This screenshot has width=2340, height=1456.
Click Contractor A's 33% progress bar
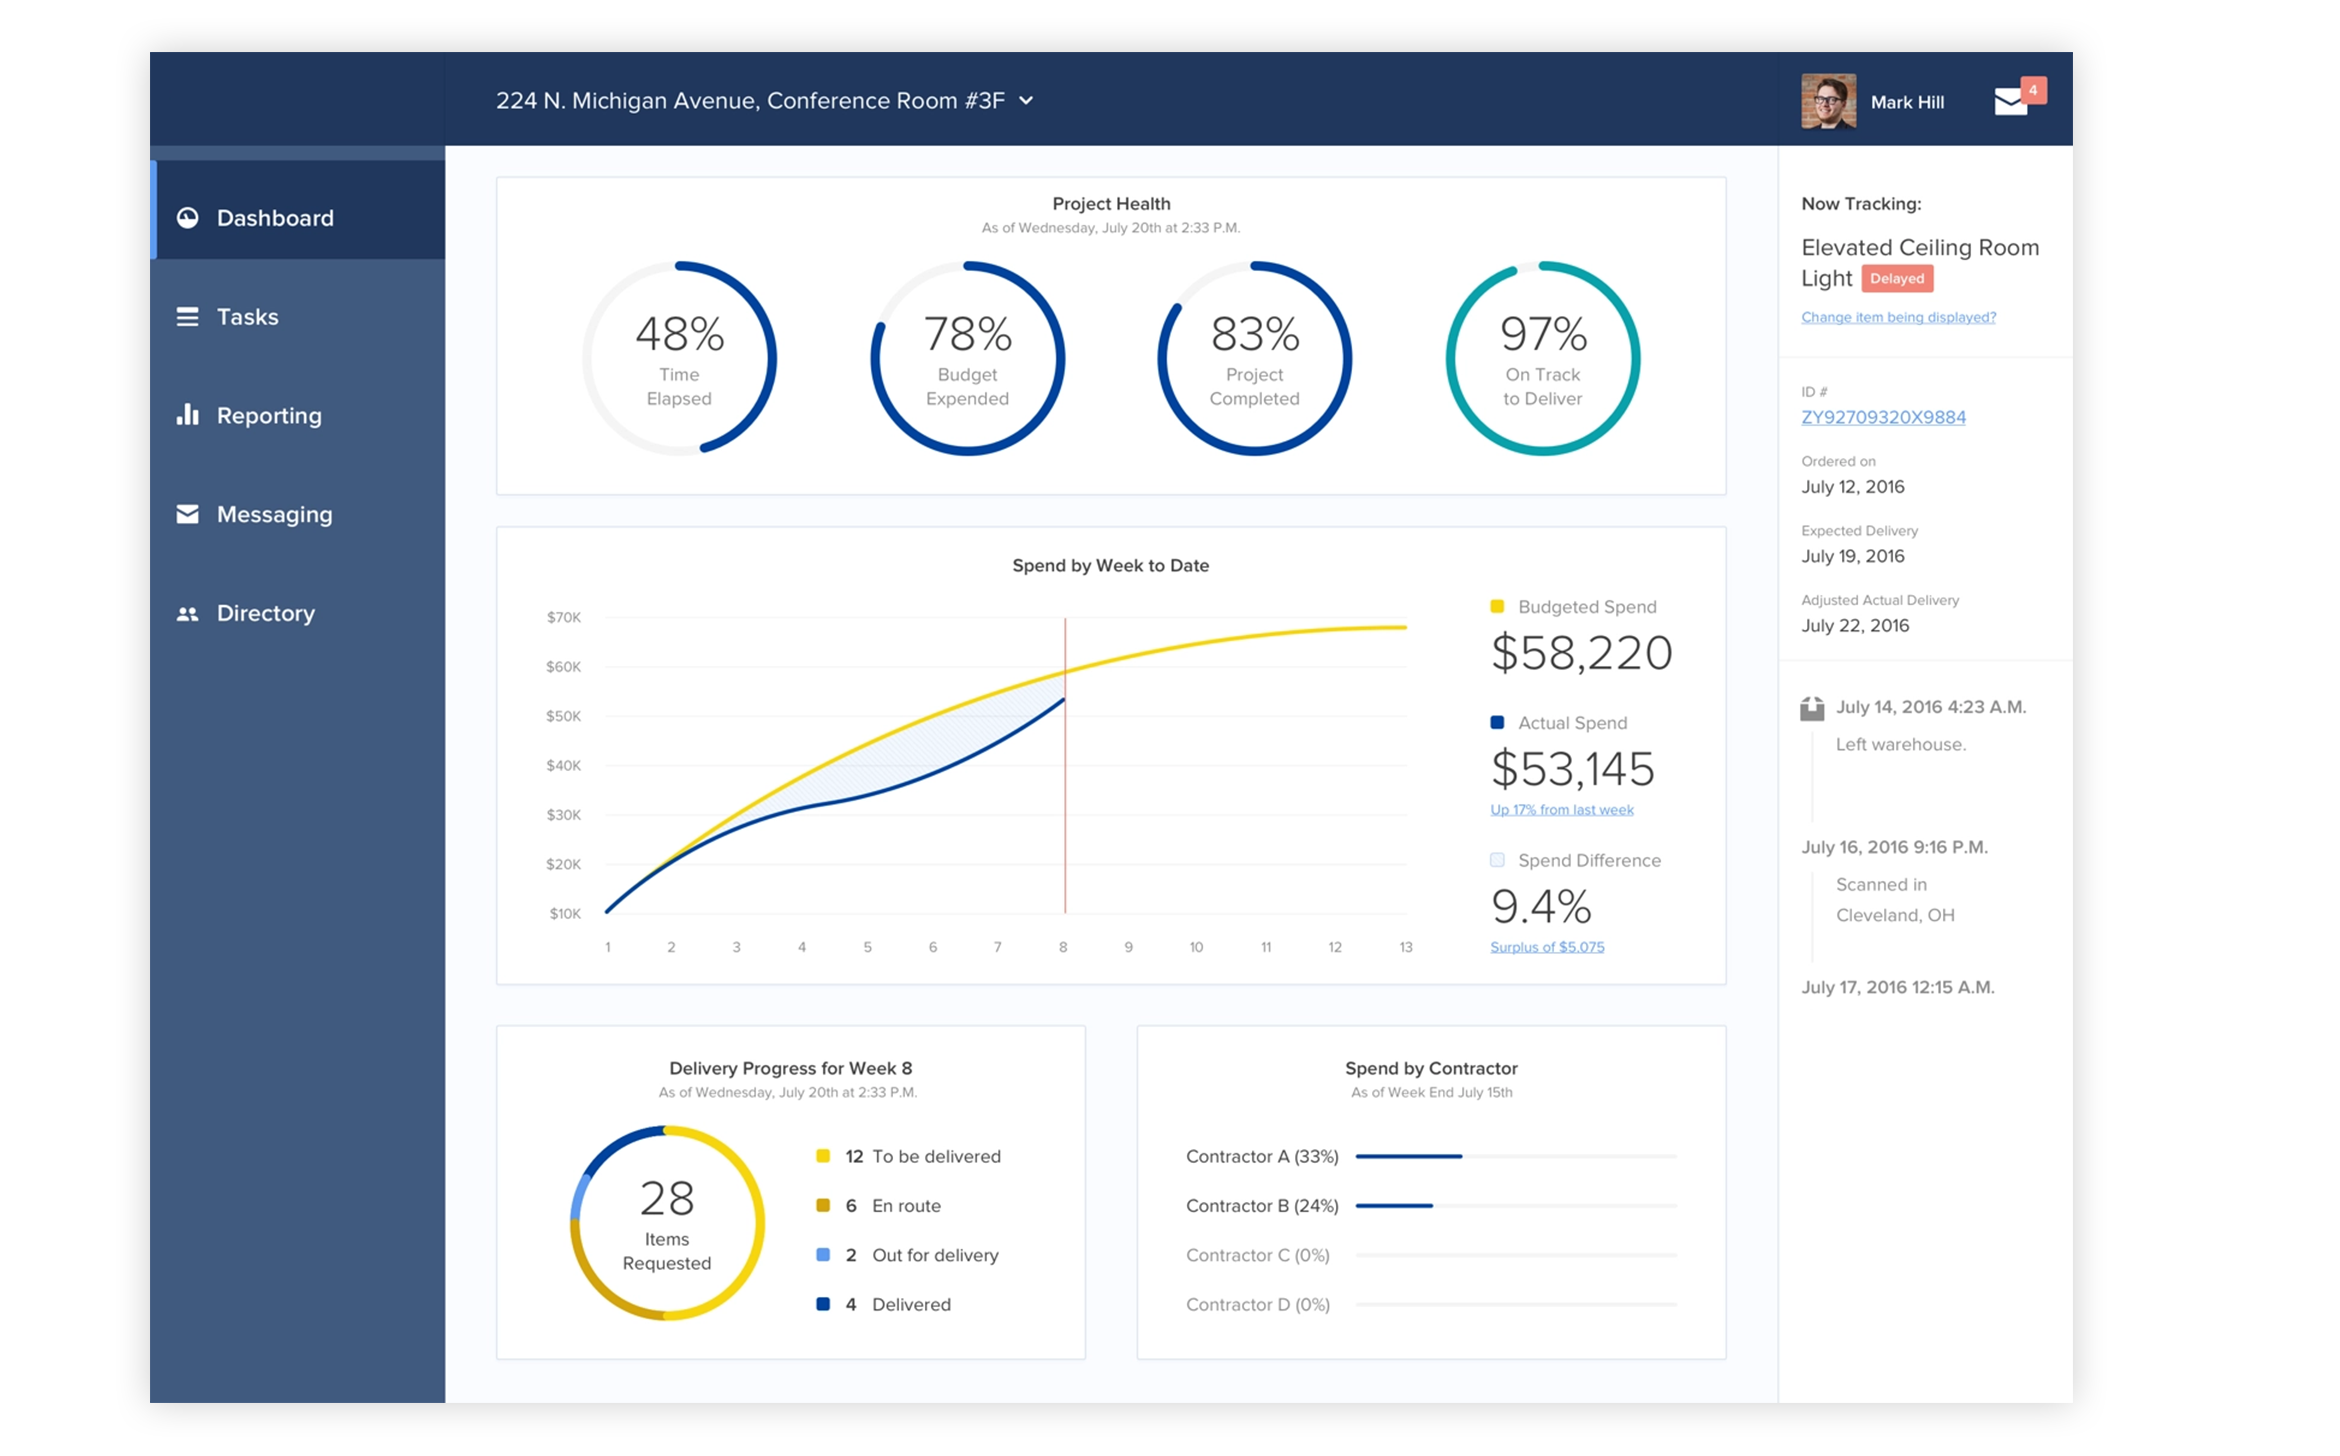[1407, 1156]
